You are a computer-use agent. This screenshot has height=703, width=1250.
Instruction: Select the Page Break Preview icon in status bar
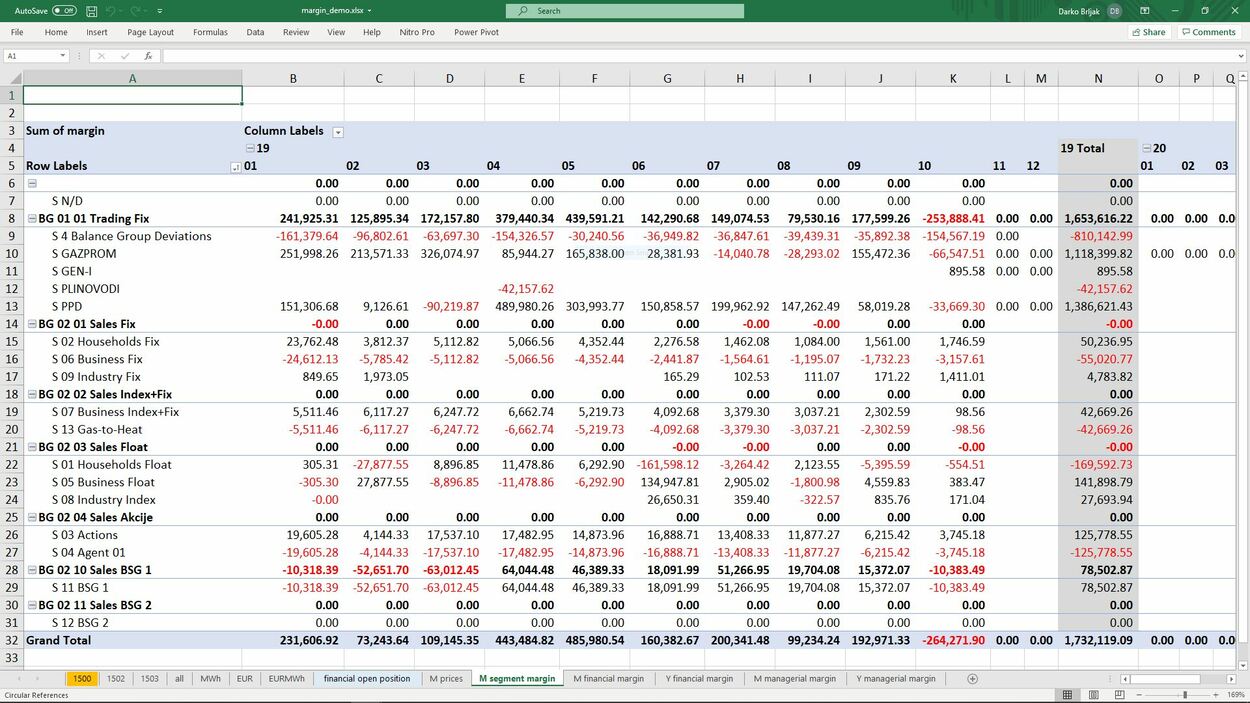click(x=1120, y=694)
